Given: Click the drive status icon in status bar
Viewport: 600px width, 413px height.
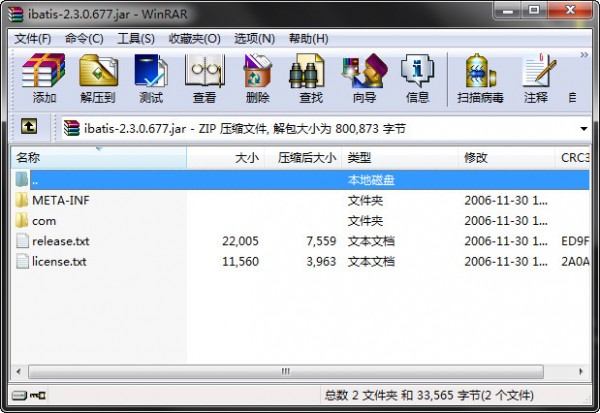Looking at the screenshot, I should pos(19,395).
